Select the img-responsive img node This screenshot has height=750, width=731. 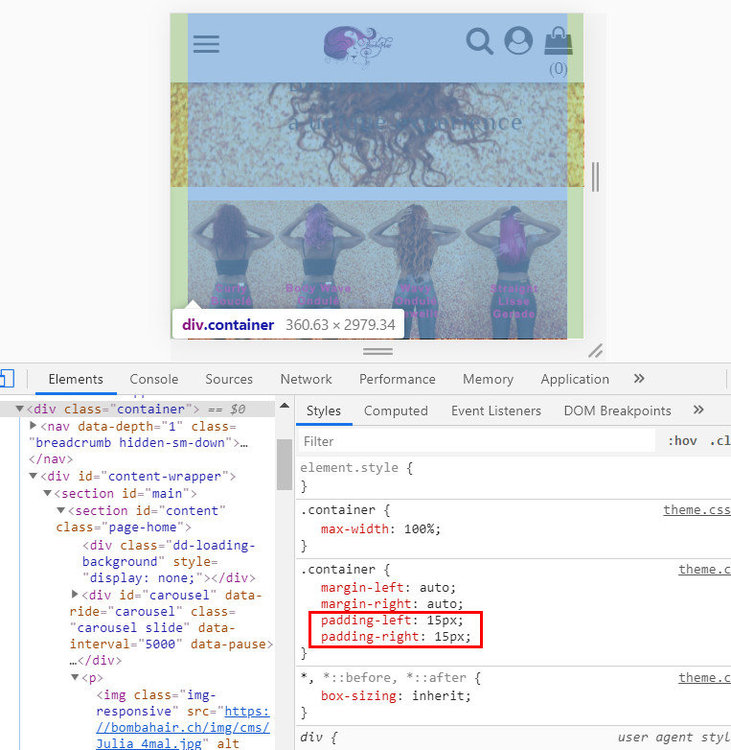(x=182, y=719)
